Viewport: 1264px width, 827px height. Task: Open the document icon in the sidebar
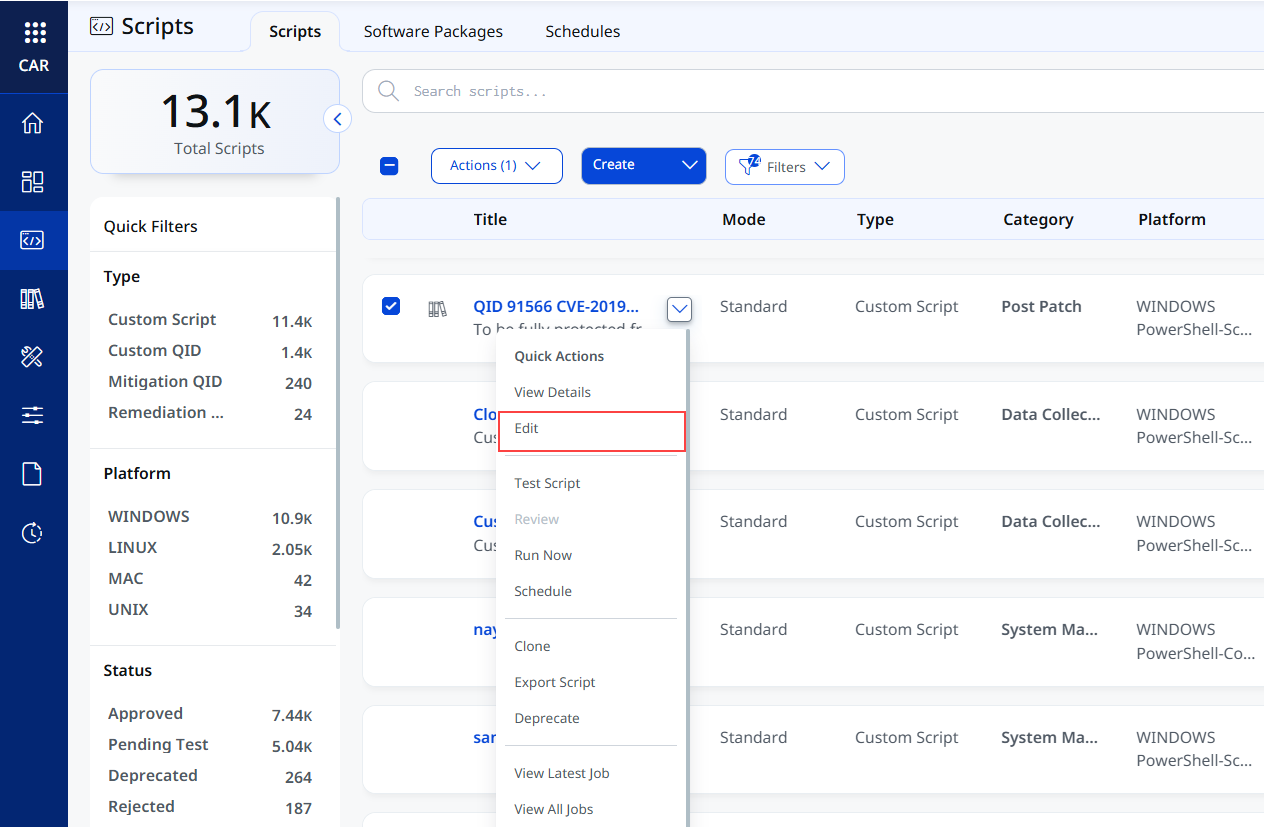point(33,474)
